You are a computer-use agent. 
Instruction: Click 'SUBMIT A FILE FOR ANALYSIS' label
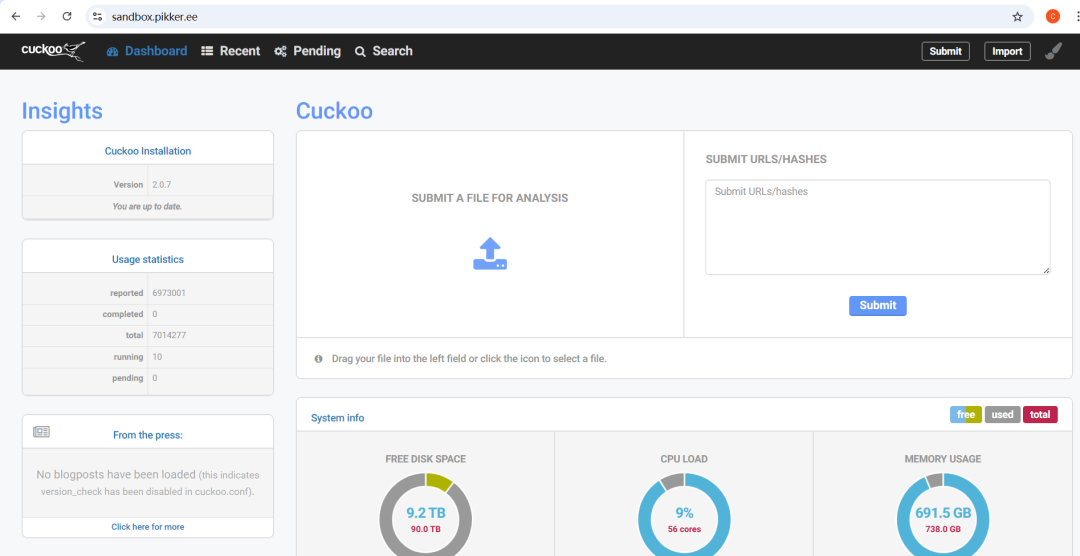pyautogui.click(x=490, y=198)
